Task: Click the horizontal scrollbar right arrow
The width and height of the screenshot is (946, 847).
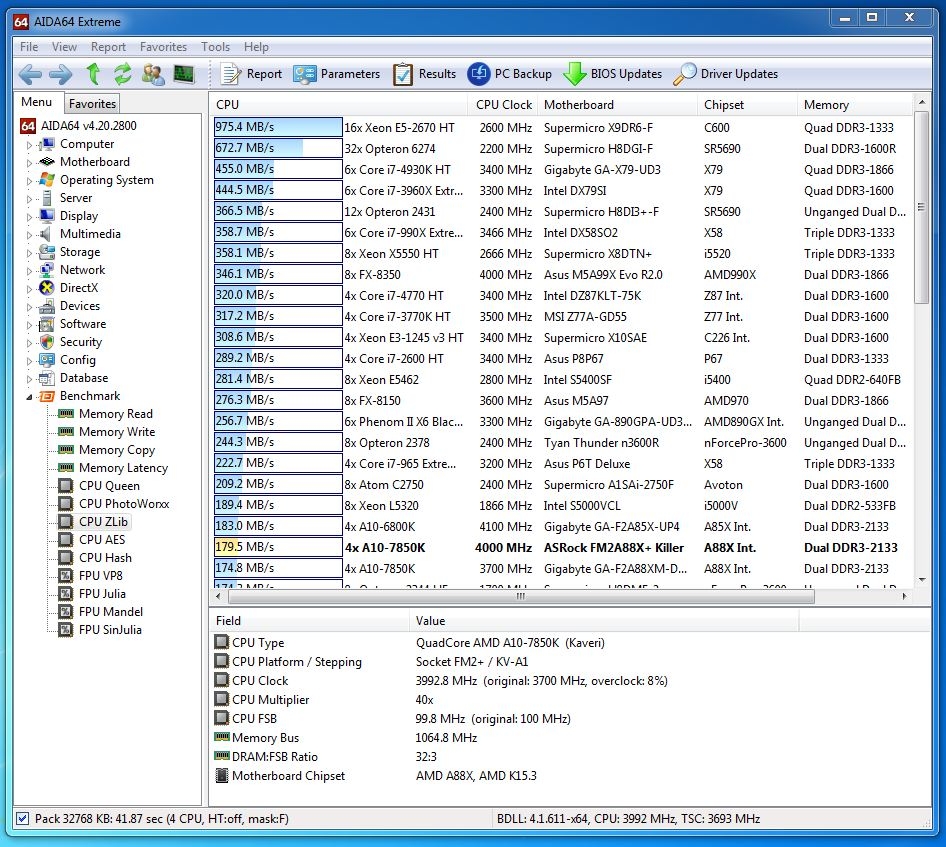Action: pos(904,596)
